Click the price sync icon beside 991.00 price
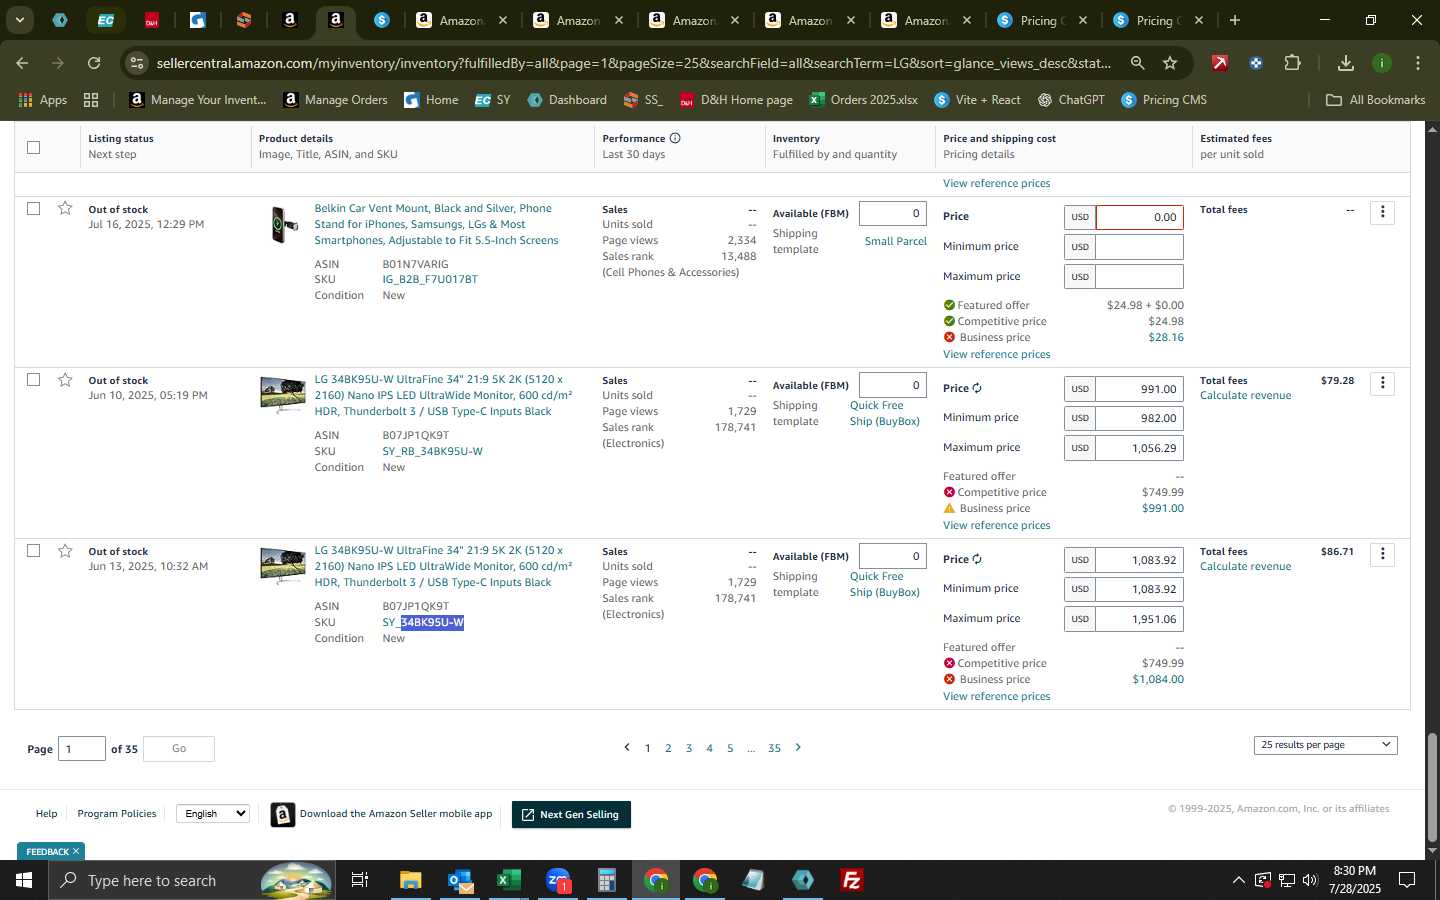This screenshot has height=900, width=1440. [977, 388]
